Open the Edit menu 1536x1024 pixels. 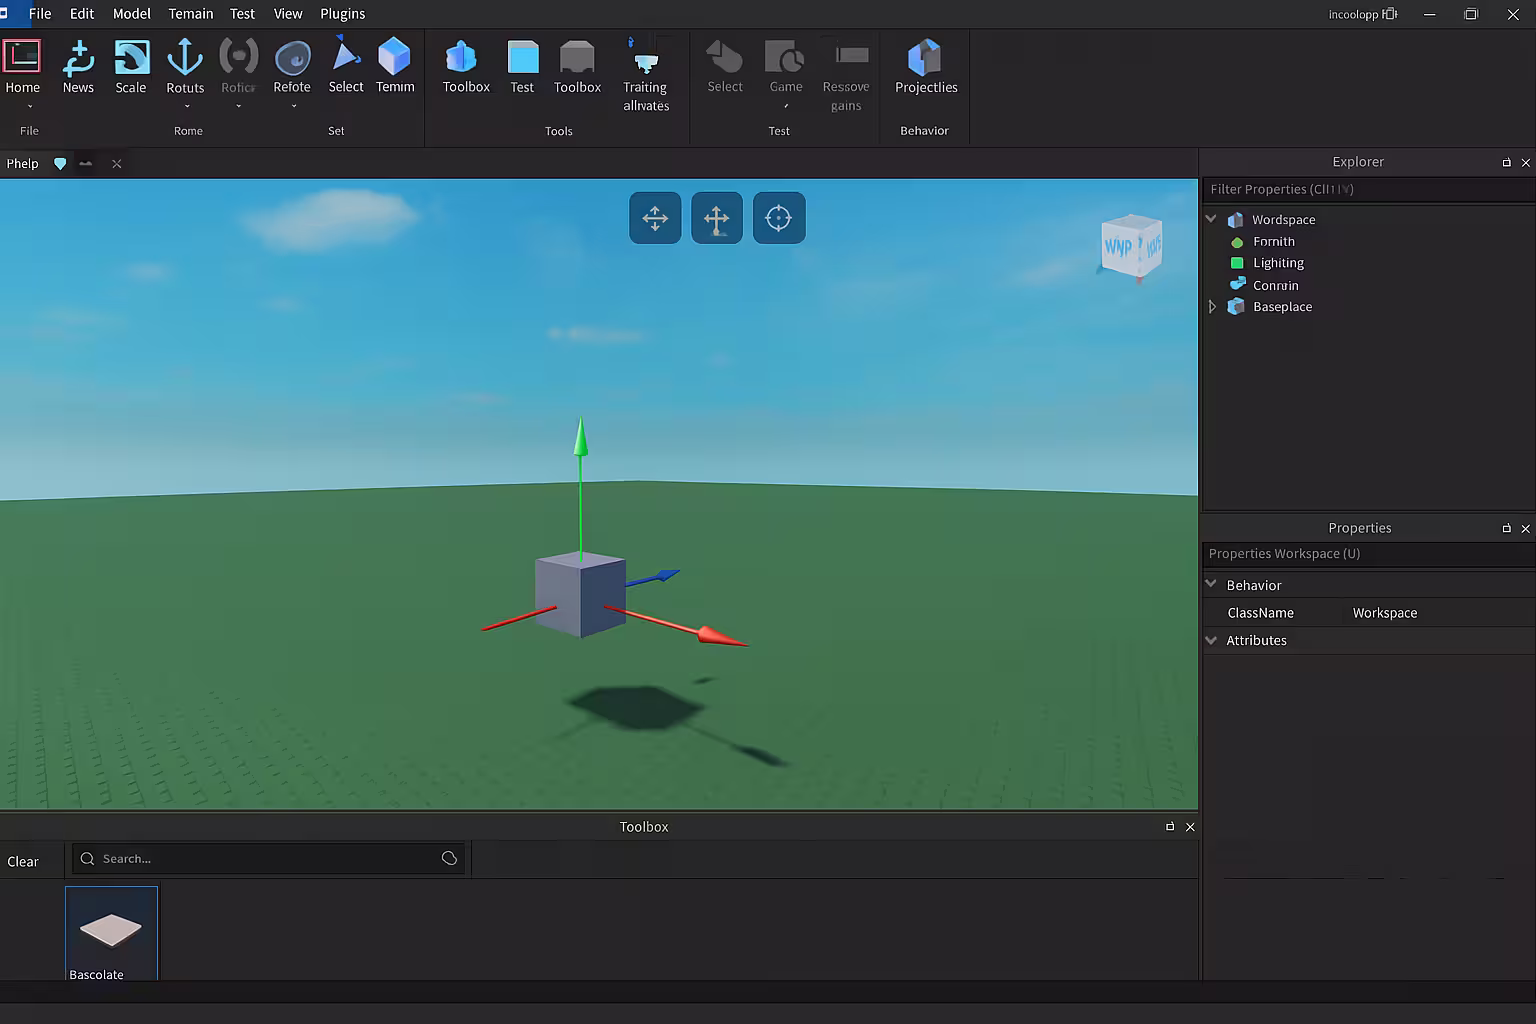tap(82, 14)
